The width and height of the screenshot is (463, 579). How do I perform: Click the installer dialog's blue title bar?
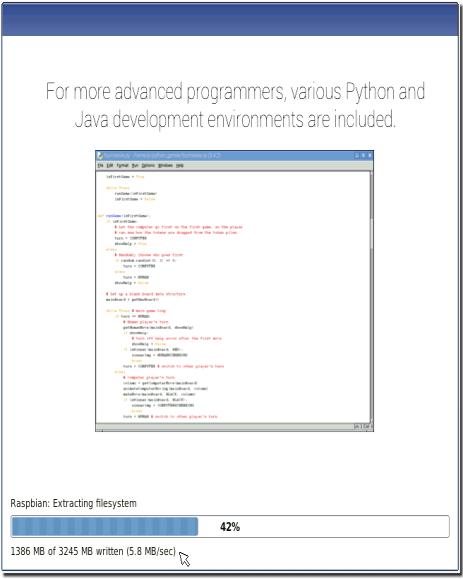tap(230, 20)
